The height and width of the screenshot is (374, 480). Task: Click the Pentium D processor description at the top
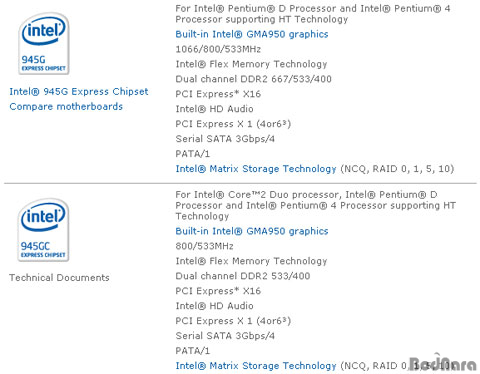tap(313, 14)
